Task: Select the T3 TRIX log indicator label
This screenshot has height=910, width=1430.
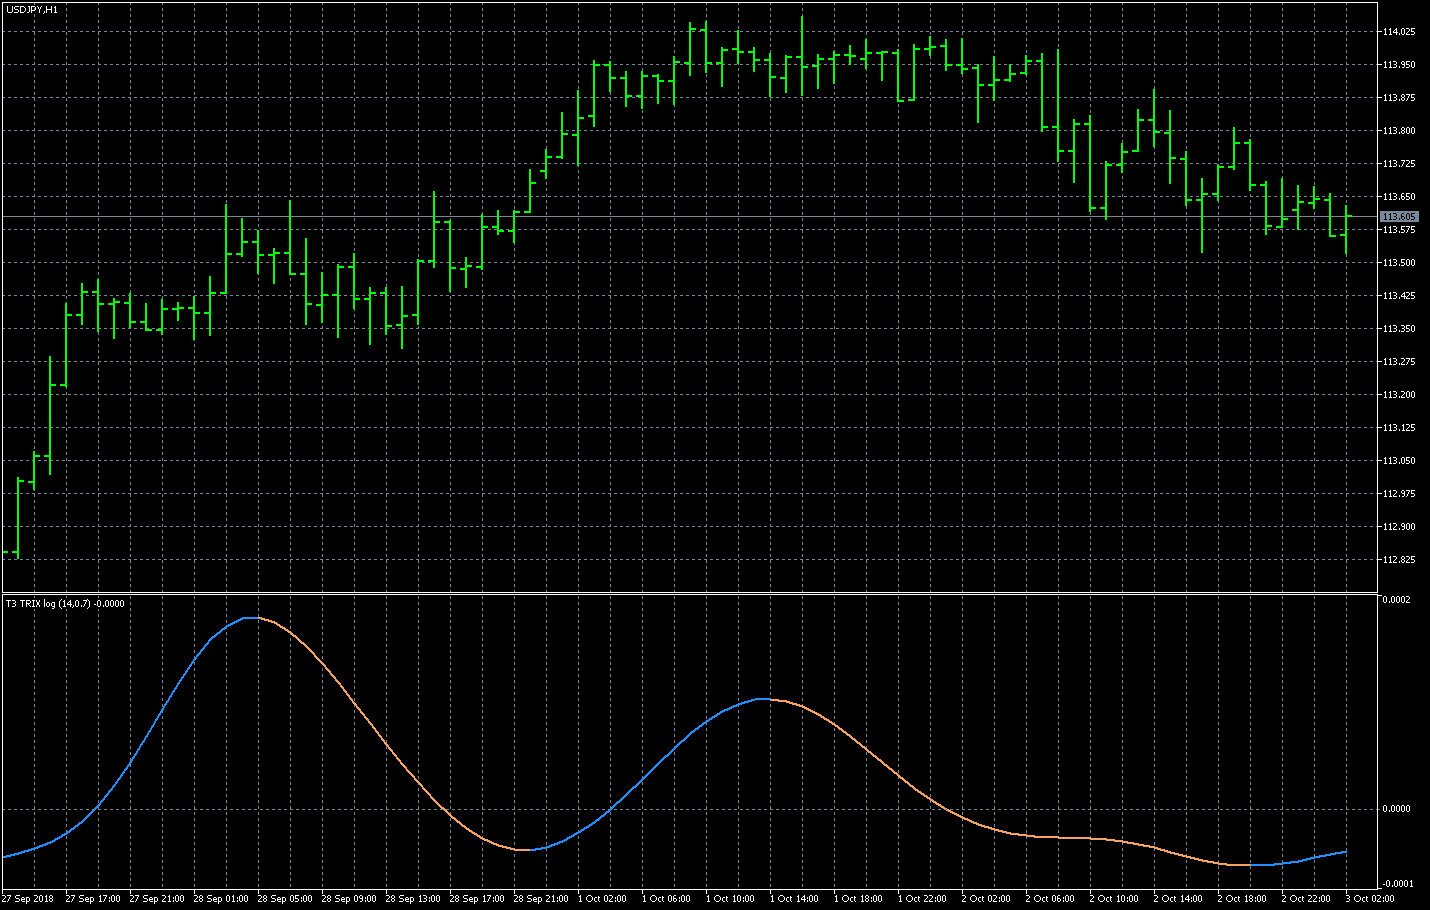Action: click(65, 604)
